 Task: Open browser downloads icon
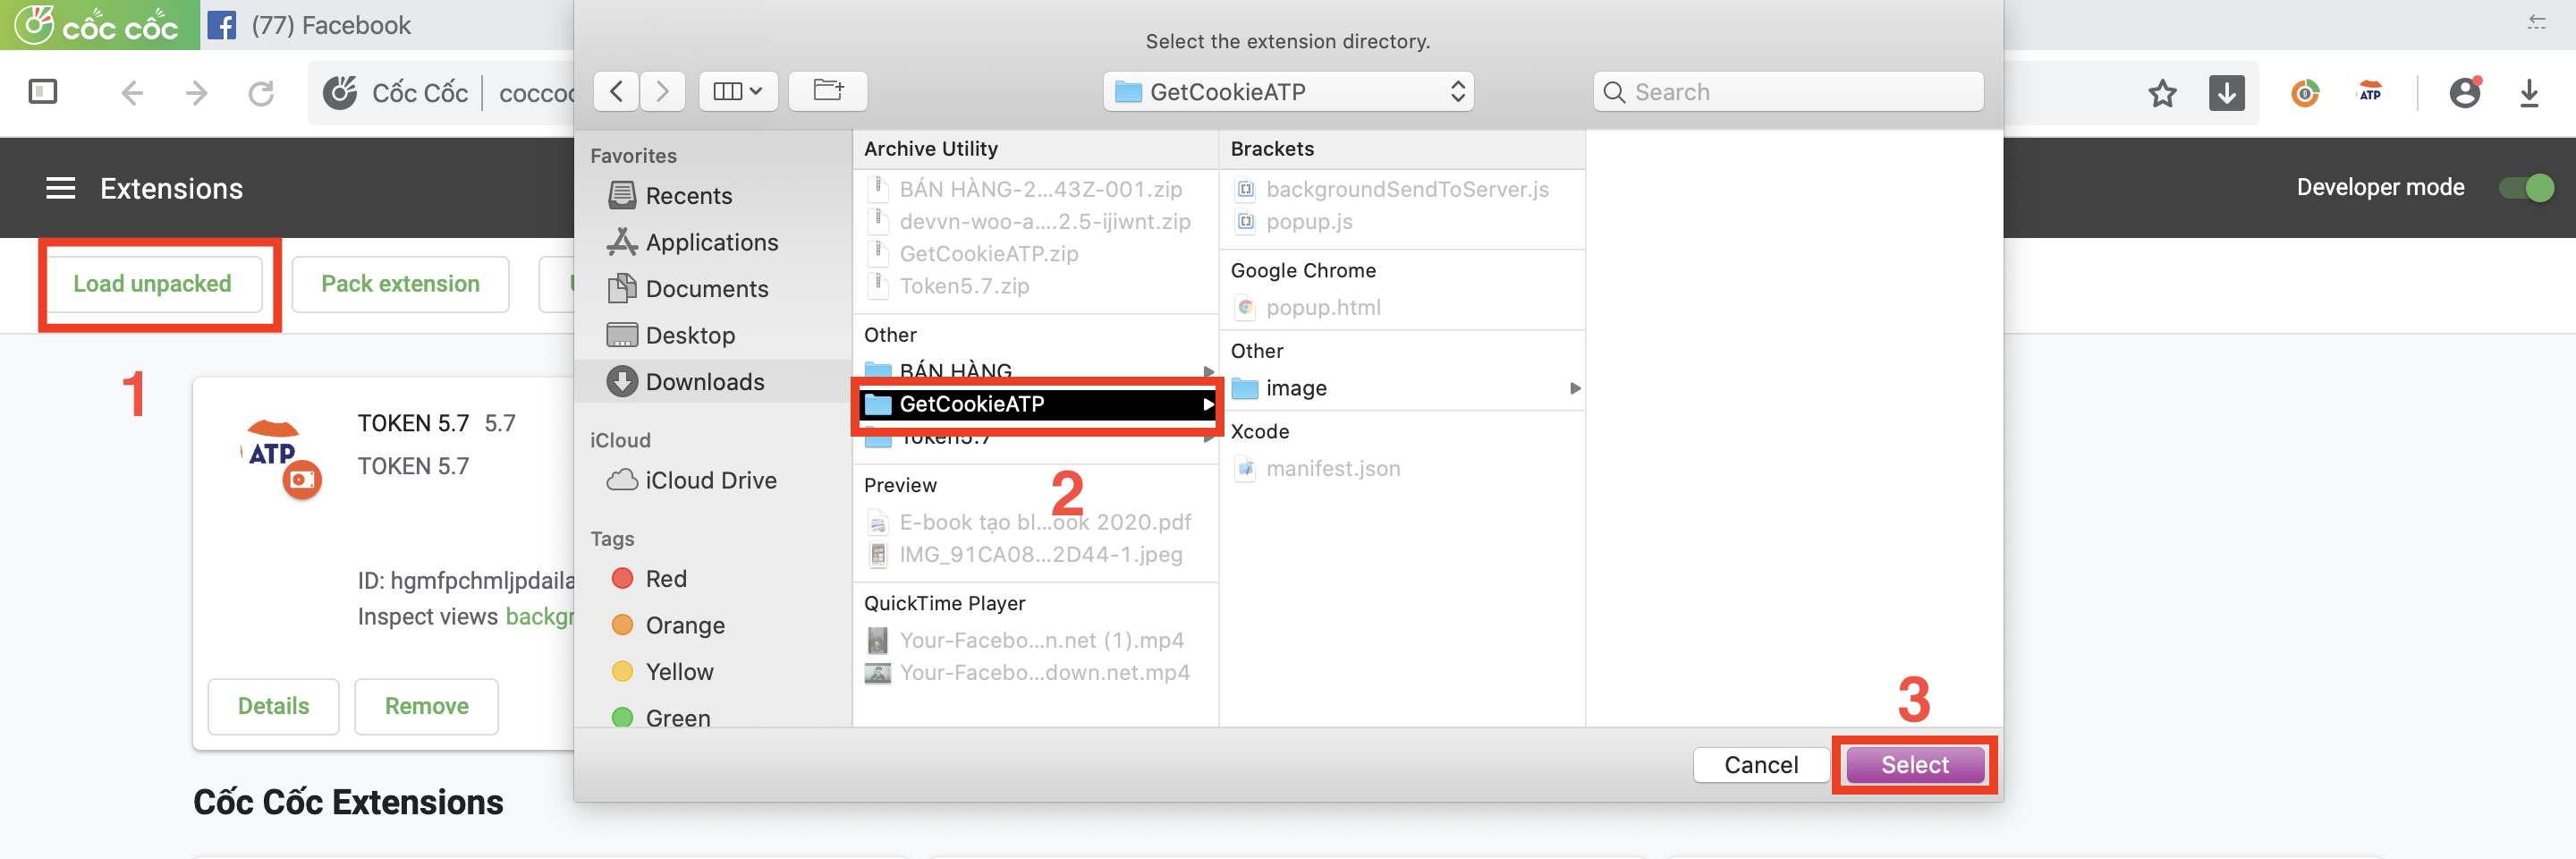pos(2529,94)
